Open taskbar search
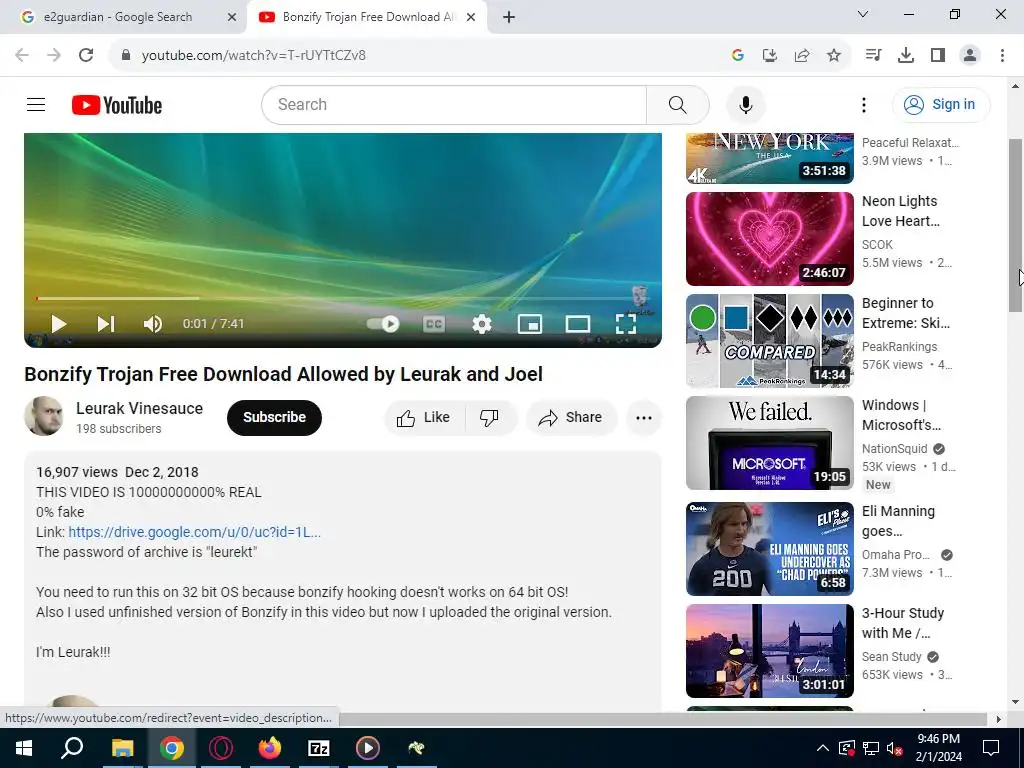The width and height of the screenshot is (1024, 768). coord(72,748)
